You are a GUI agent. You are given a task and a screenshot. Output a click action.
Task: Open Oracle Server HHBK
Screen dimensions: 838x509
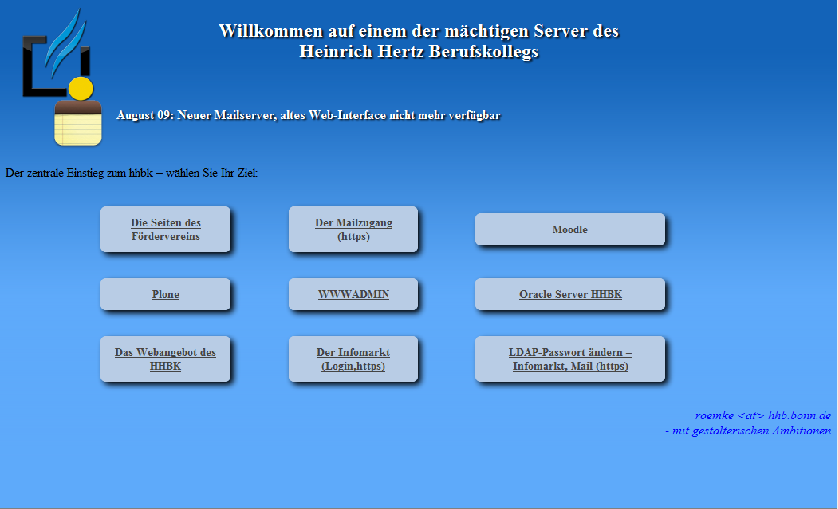[570, 294]
